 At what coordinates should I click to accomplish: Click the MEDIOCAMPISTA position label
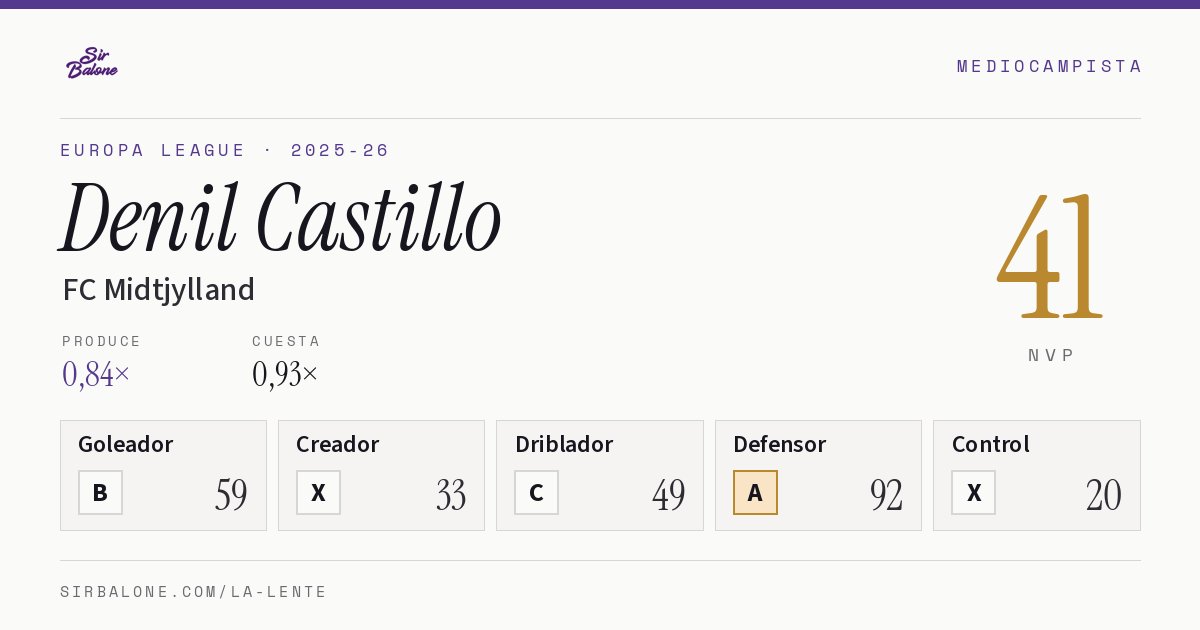coord(1049,66)
